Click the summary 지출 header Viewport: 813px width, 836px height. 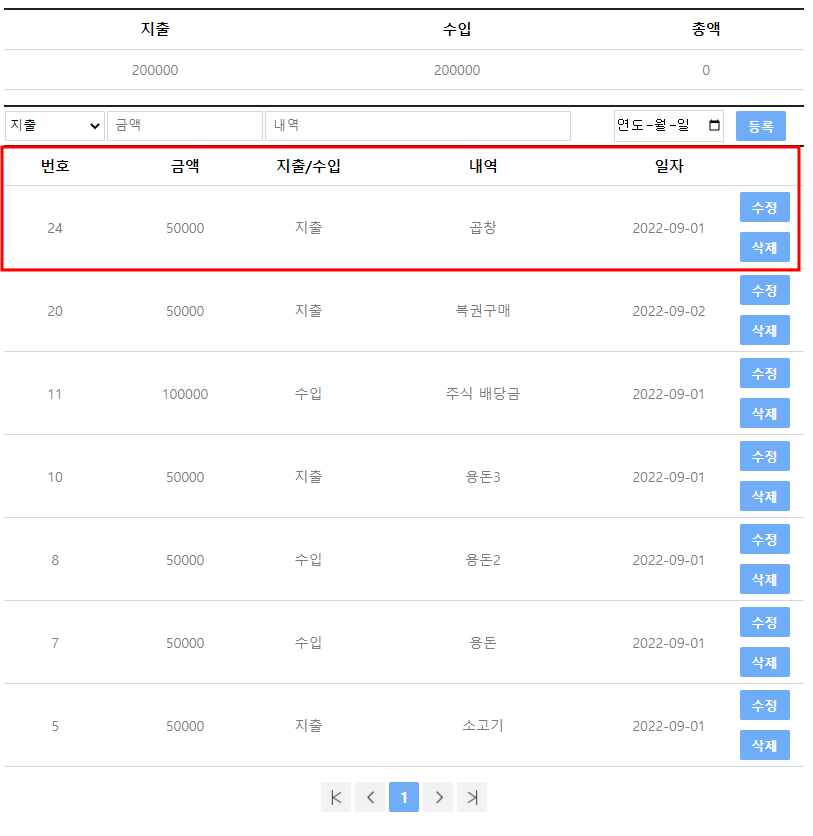pos(155,29)
